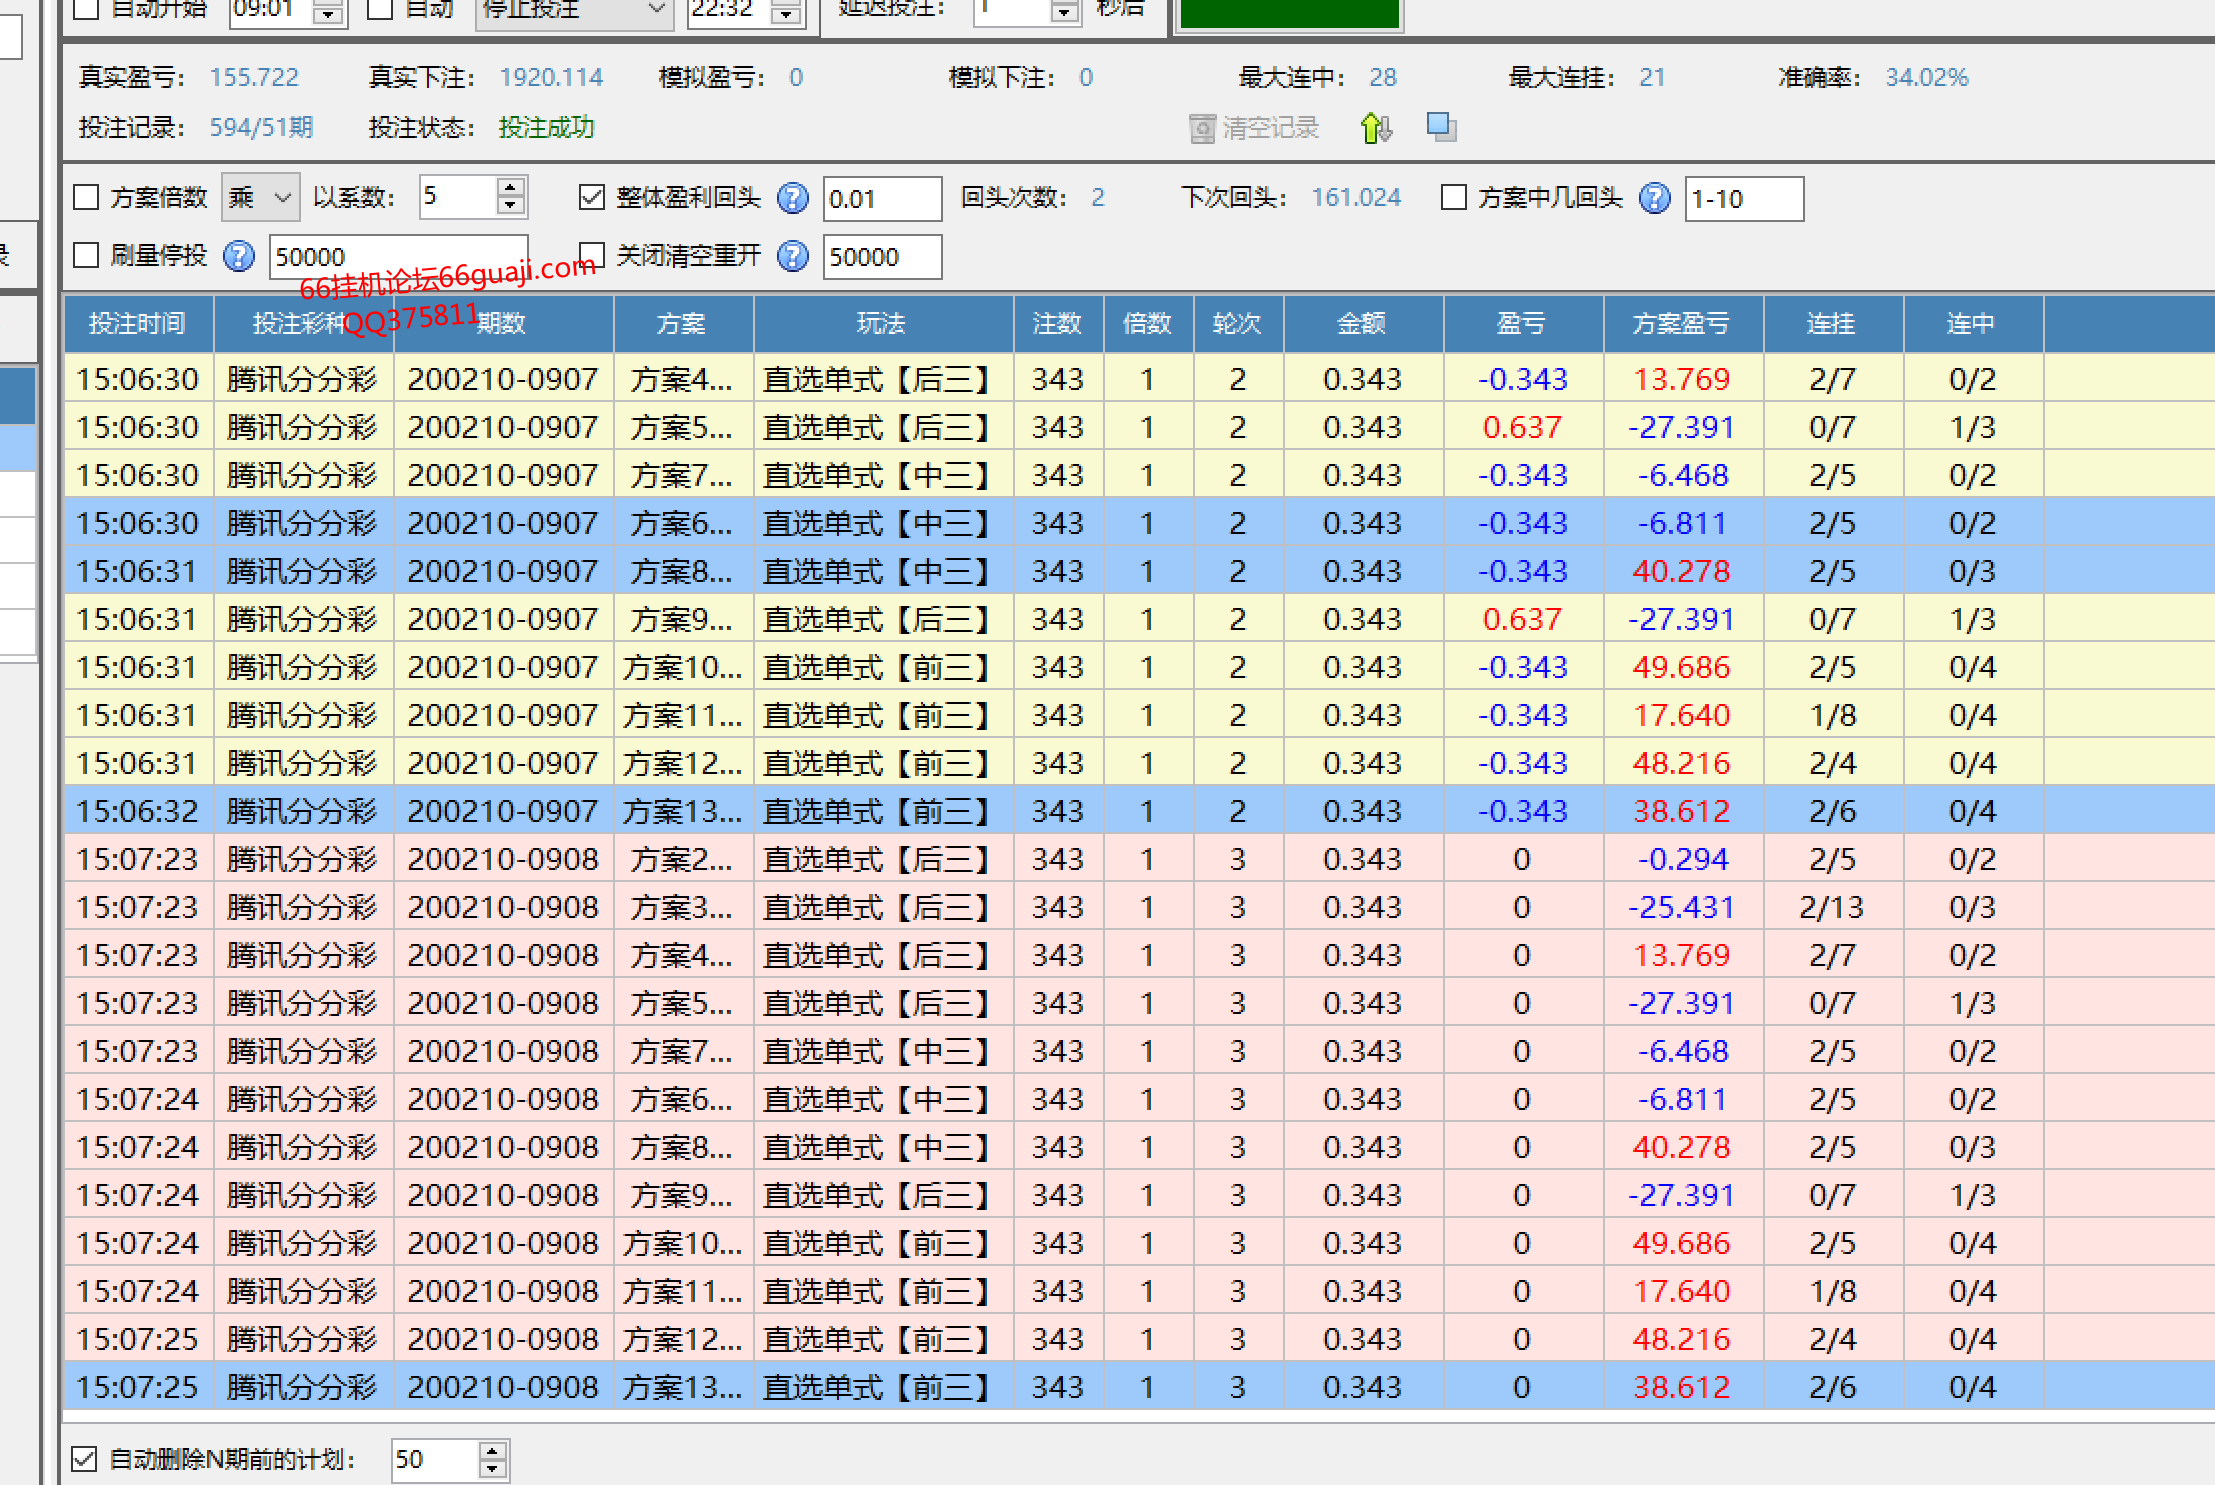Screen dimensions: 2215x1485
Task: Uncheck the 整体盈利回头 checkbox
Action: tap(592, 197)
